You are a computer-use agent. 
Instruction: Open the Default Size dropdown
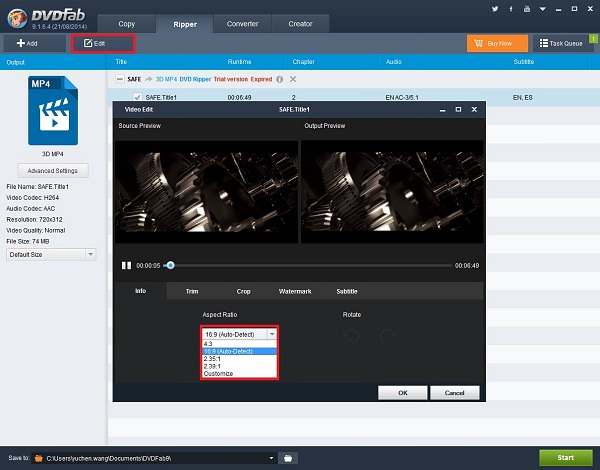pyautogui.click(x=51, y=255)
